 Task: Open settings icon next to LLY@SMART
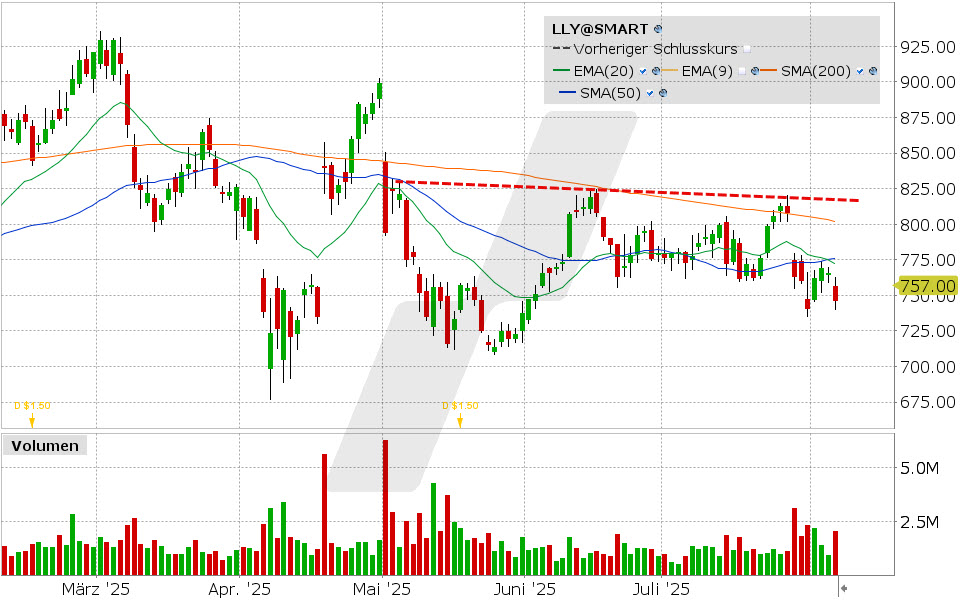point(658,29)
